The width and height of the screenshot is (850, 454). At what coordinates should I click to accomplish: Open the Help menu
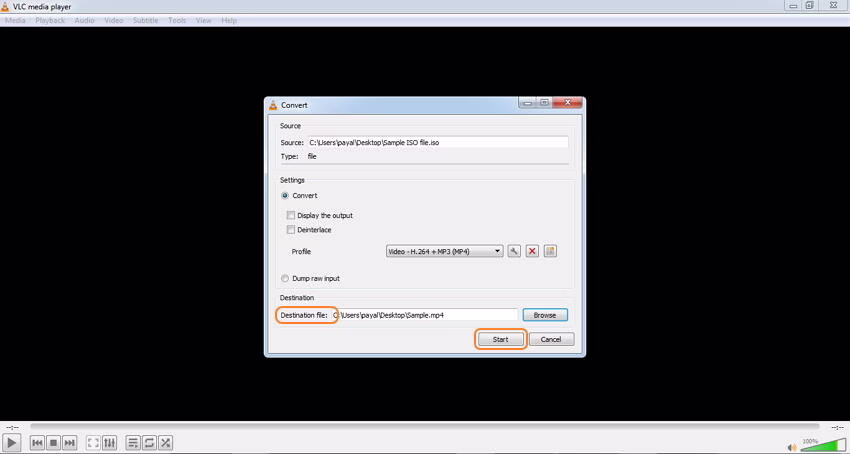point(229,21)
